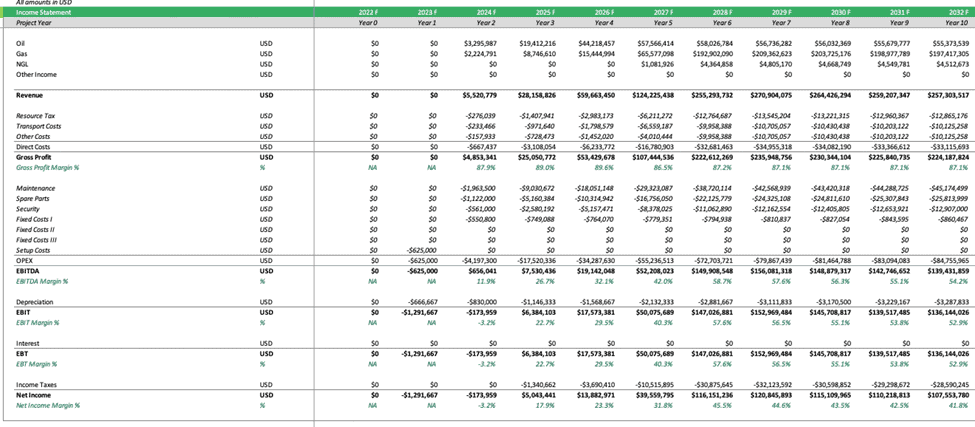The height and width of the screenshot is (427, 975).
Task: Click the Depreciation row label
Action: point(34,302)
